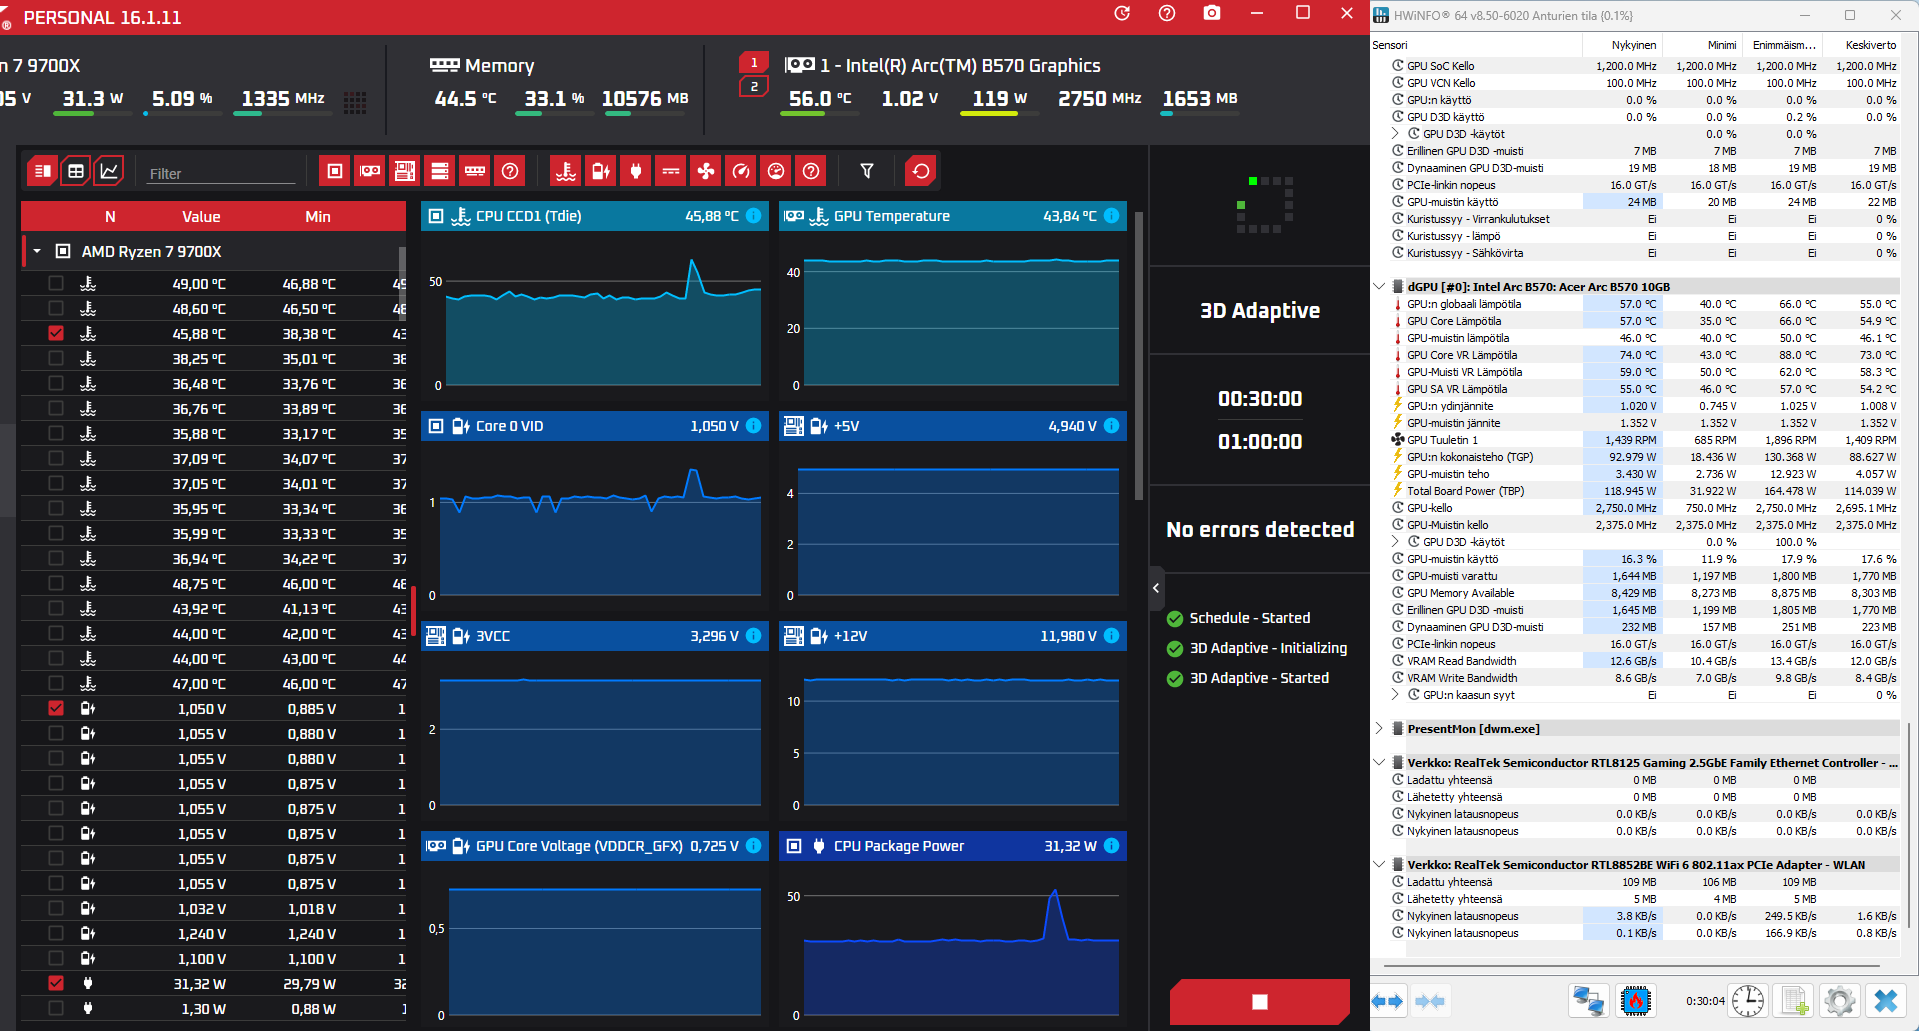This screenshot has height=1031, width=1919.
Task: Reset monitoring values with the refresh icon
Action: (x=921, y=172)
